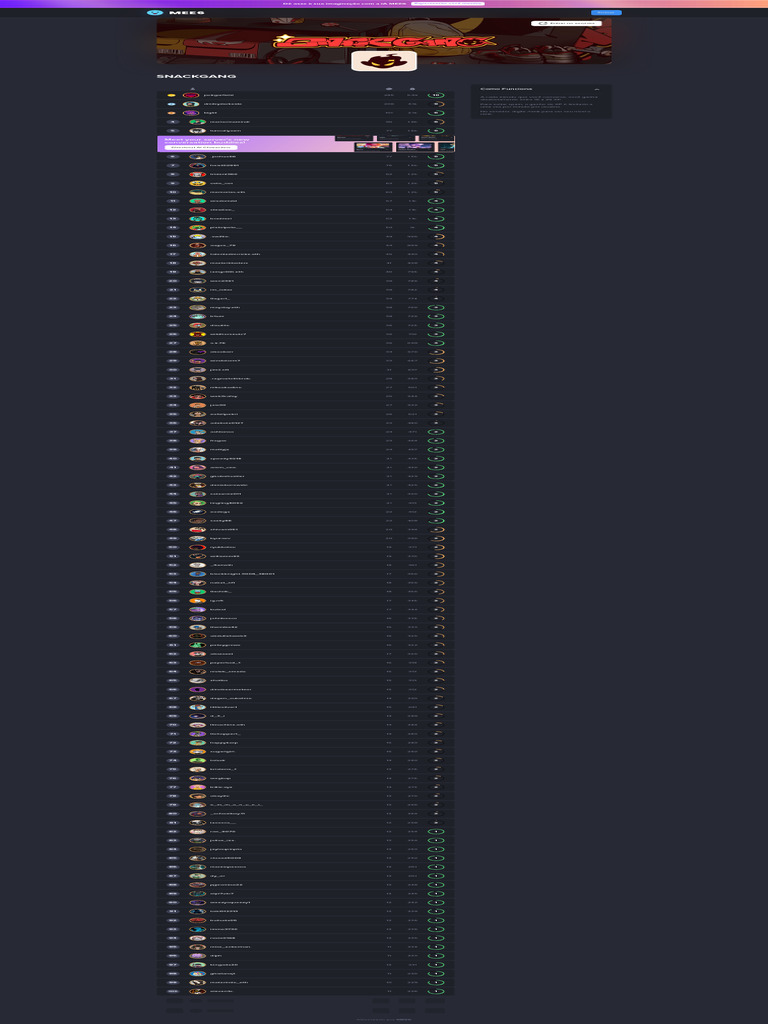
Task: Click the messages column header icon
Action: coord(389,89)
